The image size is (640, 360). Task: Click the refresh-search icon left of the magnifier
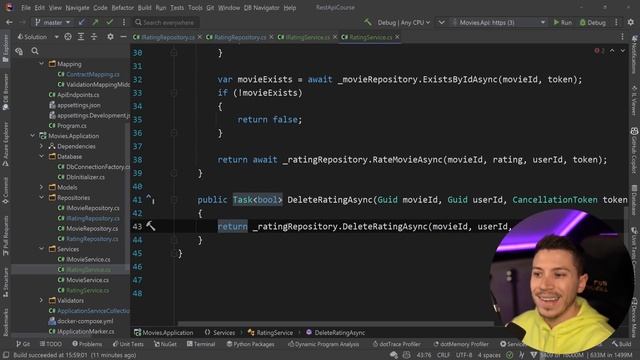[x=19, y=51]
